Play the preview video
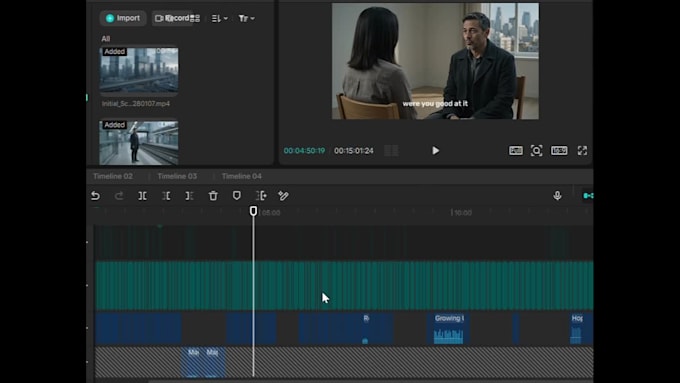 point(435,151)
